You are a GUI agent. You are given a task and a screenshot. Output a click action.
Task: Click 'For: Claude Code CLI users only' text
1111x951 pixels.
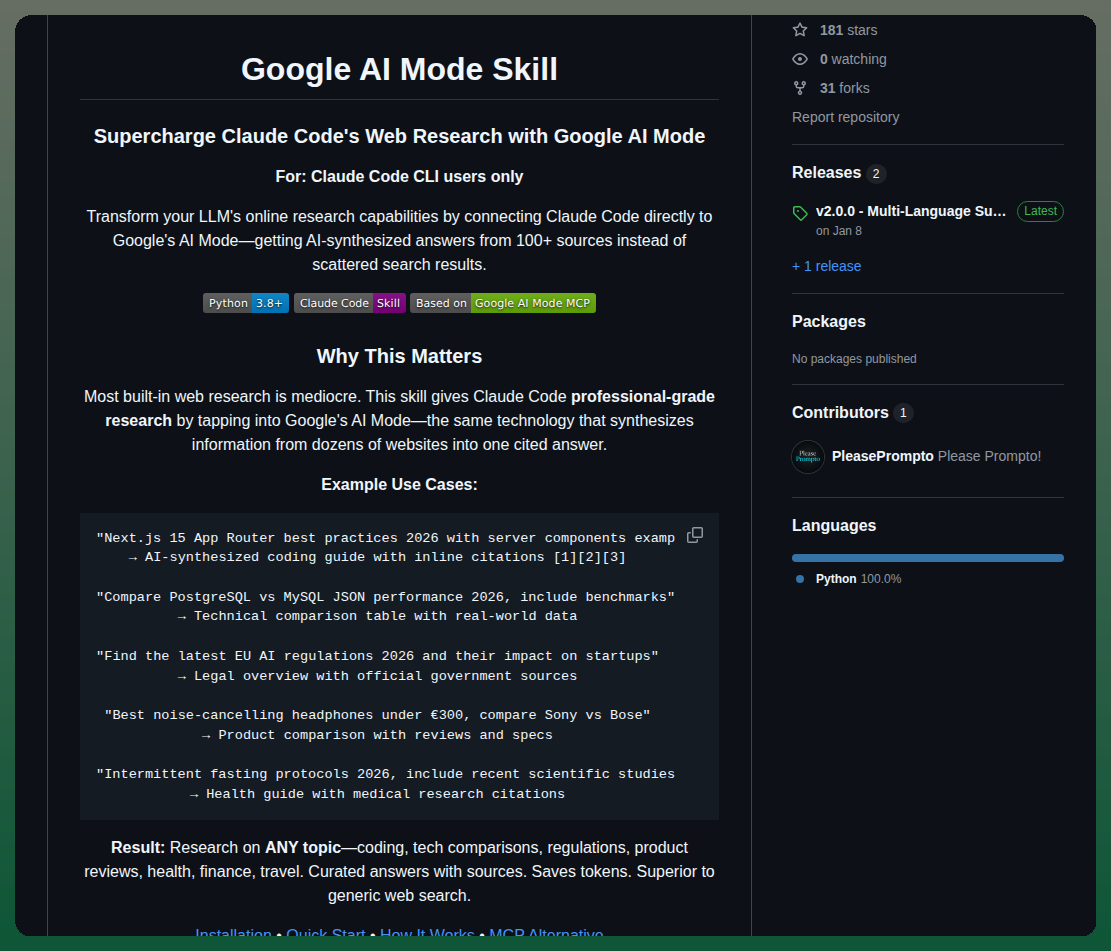(x=399, y=176)
